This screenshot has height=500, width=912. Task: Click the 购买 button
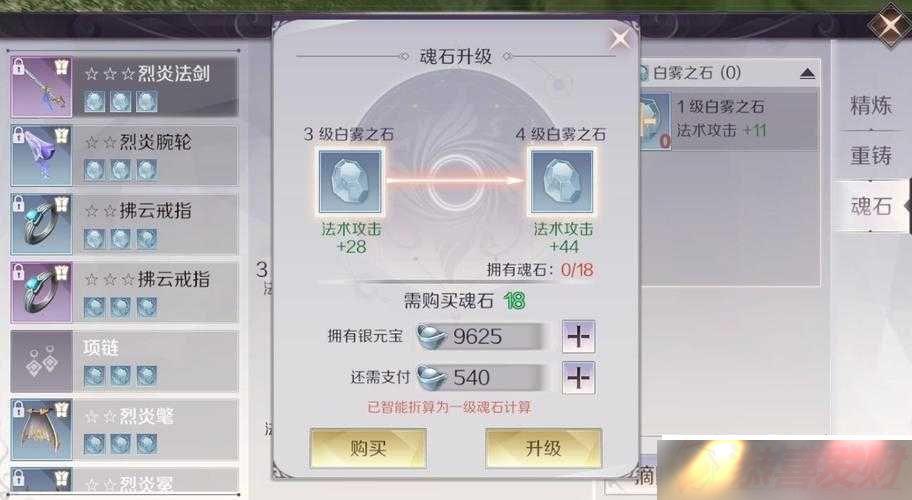pyautogui.click(x=368, y=448)
